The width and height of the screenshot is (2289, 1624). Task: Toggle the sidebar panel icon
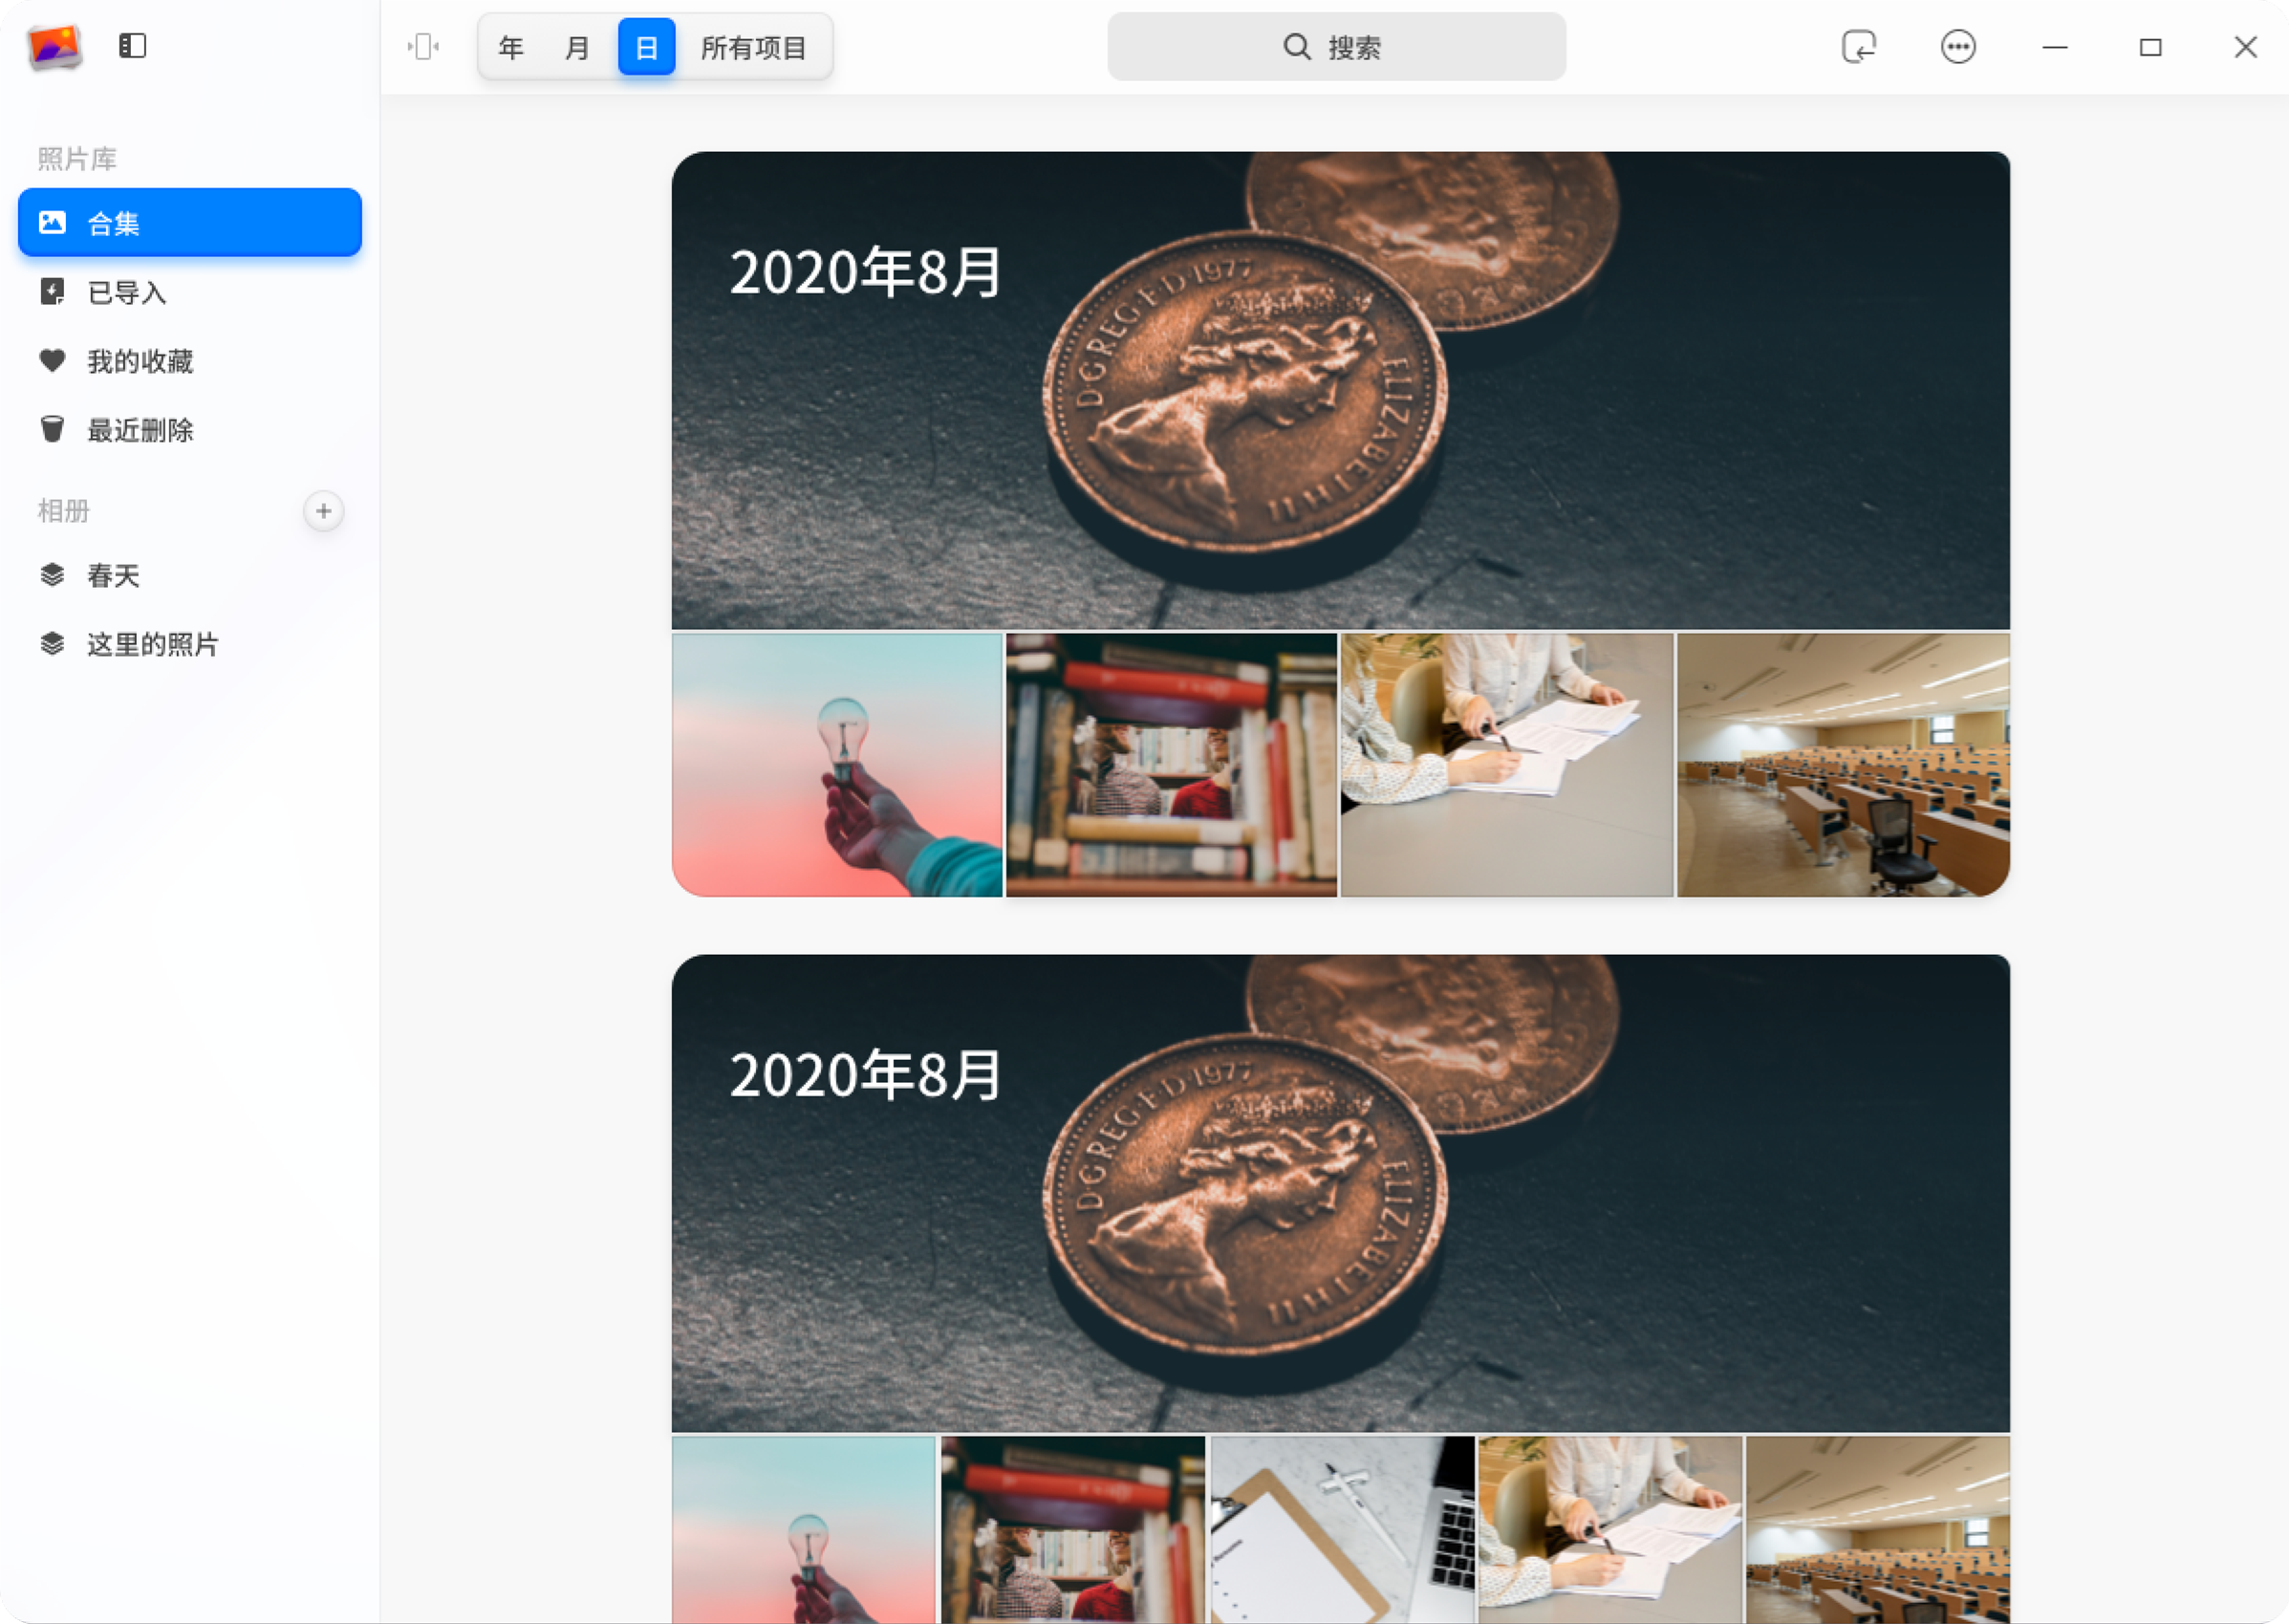click(x=132, y=46)
